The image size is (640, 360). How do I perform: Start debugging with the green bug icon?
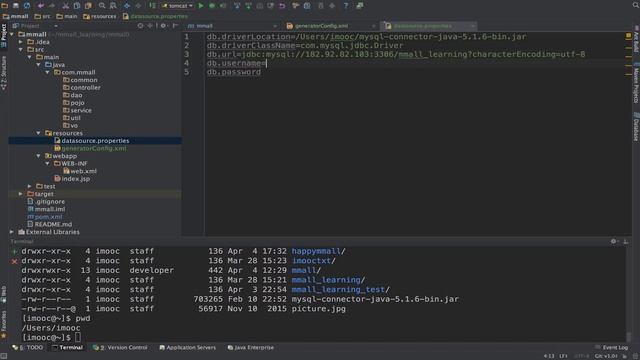pos(212,6)
